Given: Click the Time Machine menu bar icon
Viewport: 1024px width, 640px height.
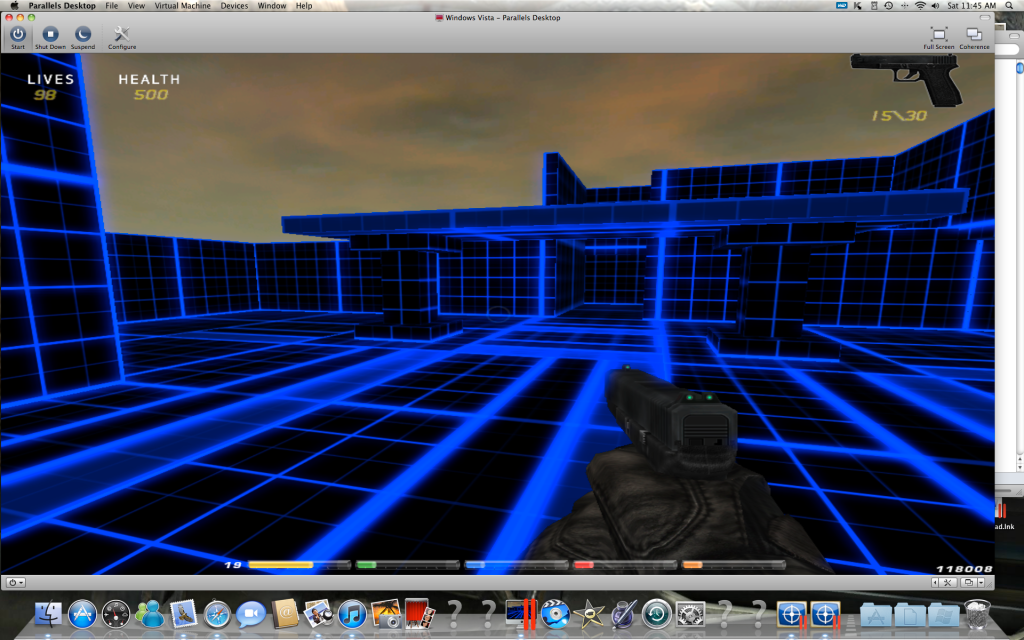Looking at the screenshot, I should (889, 5).
